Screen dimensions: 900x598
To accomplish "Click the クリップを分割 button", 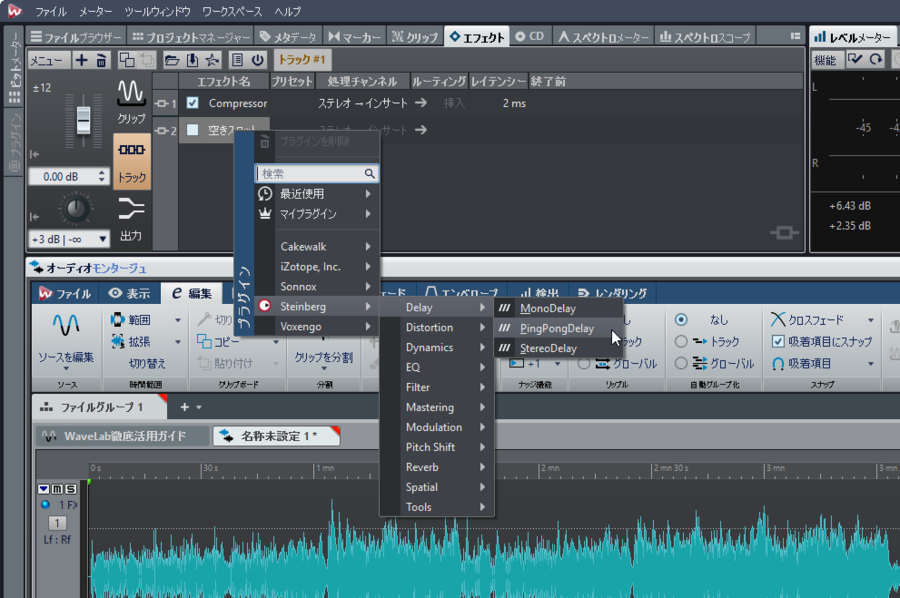I will pyautogui.click(x=324, y=357).
